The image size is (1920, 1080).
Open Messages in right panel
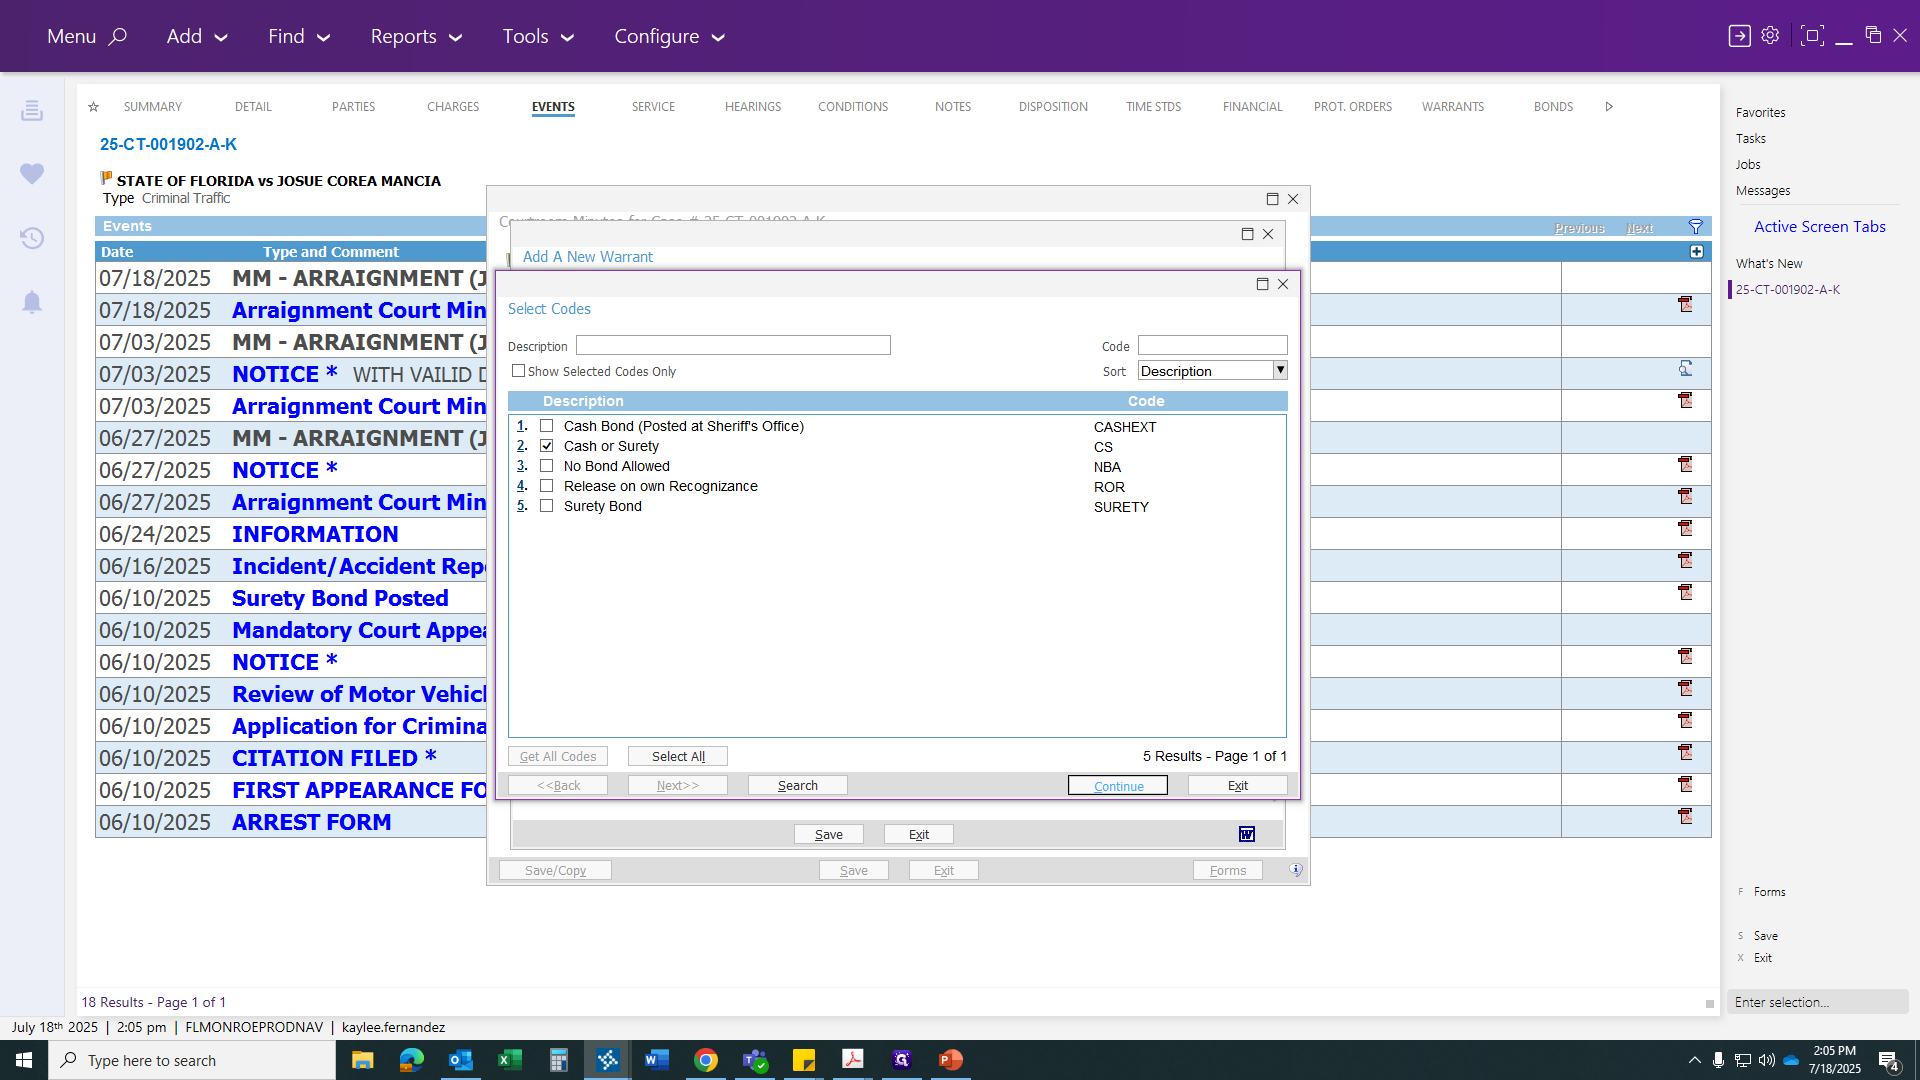[x=1763, y=190]
